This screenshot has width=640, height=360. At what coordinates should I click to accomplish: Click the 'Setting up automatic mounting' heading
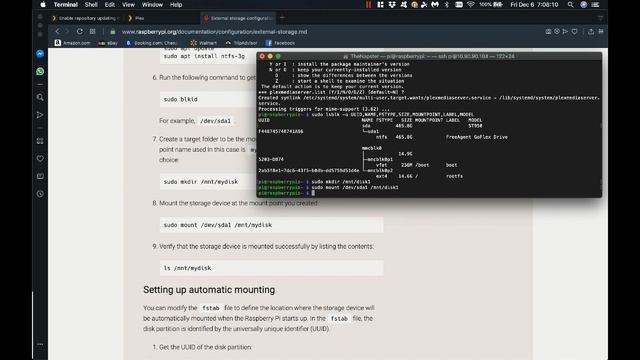209,290
